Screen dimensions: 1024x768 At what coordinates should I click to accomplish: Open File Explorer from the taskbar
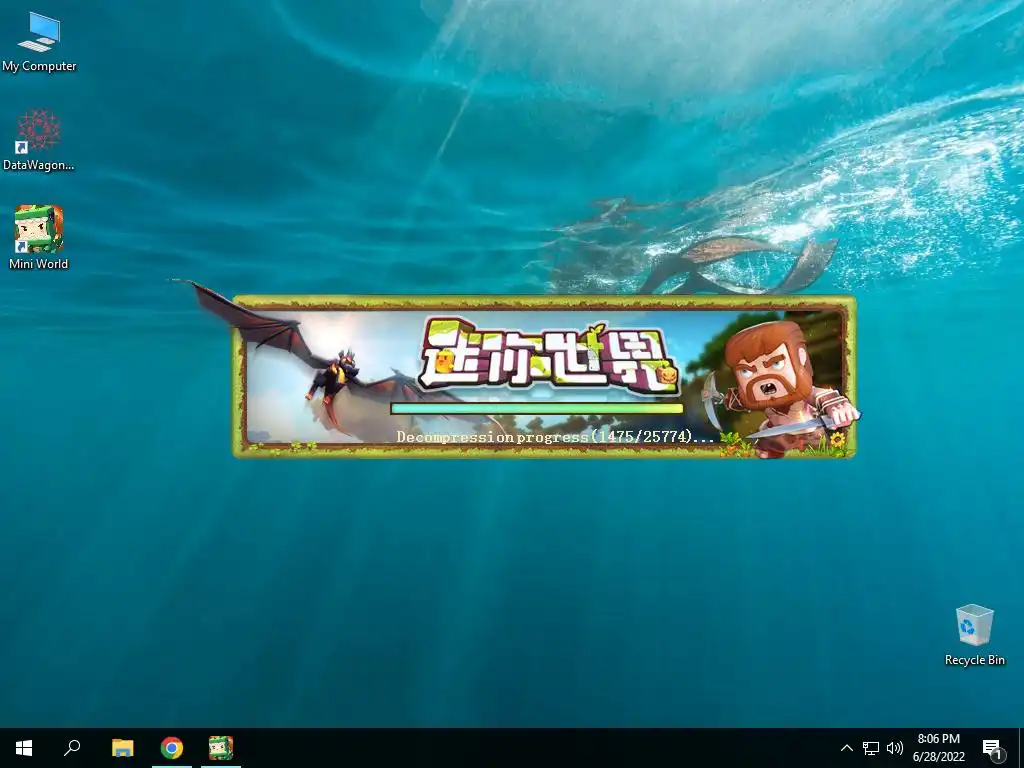tap(122, 748)
